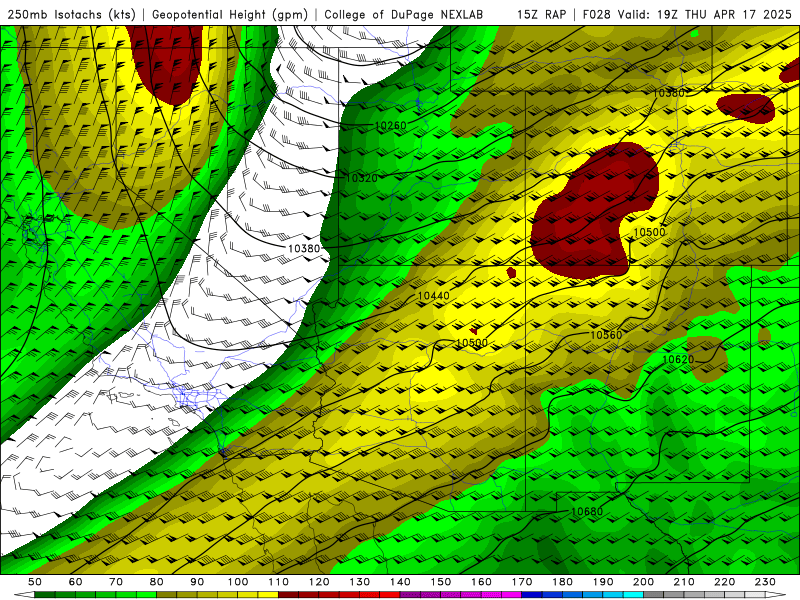Click the 200 value on the color scale
The image size is (800, 600).
tap(643, 582)
